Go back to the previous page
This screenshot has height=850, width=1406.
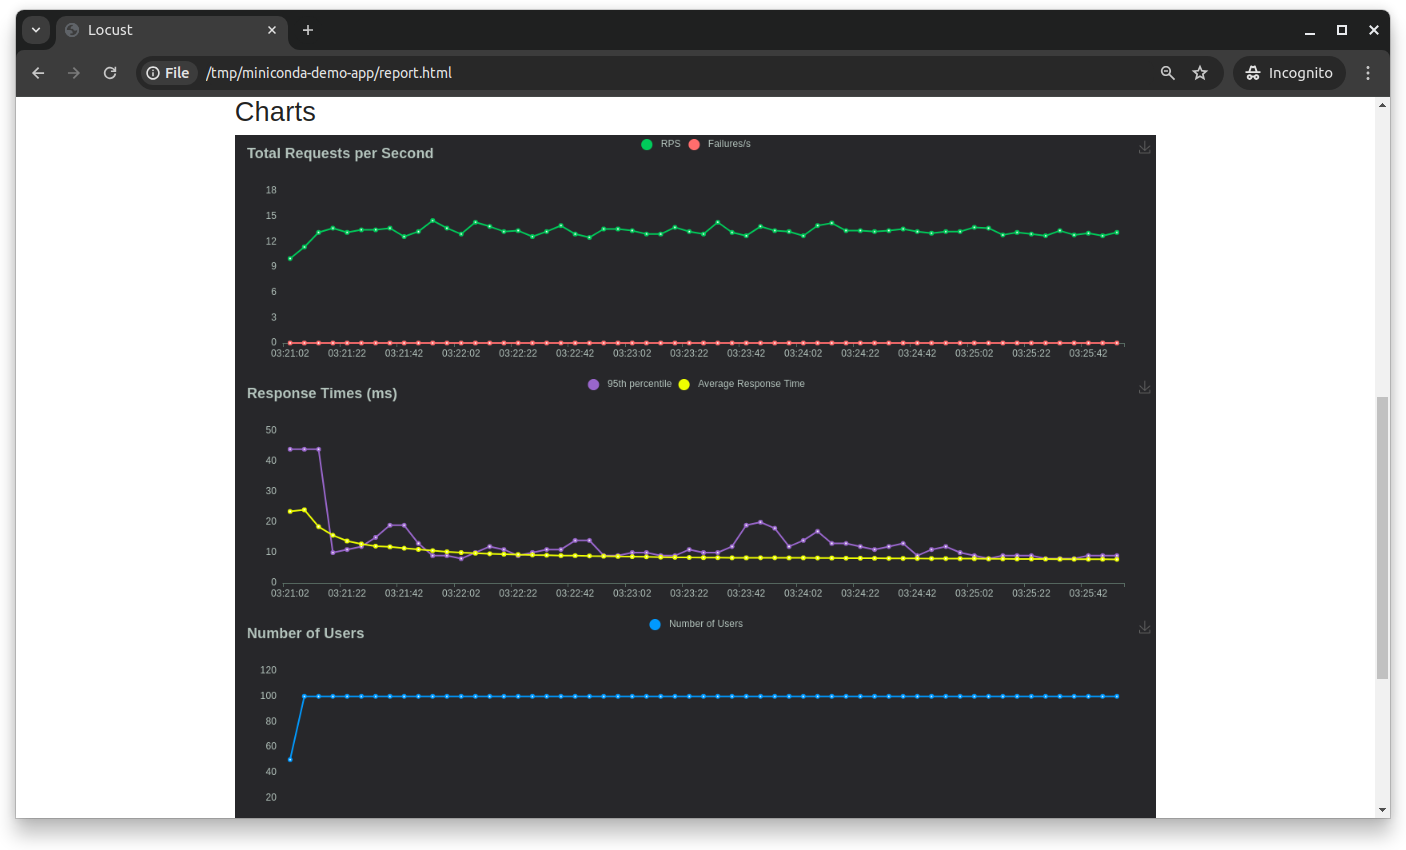(x=38, y=73)
